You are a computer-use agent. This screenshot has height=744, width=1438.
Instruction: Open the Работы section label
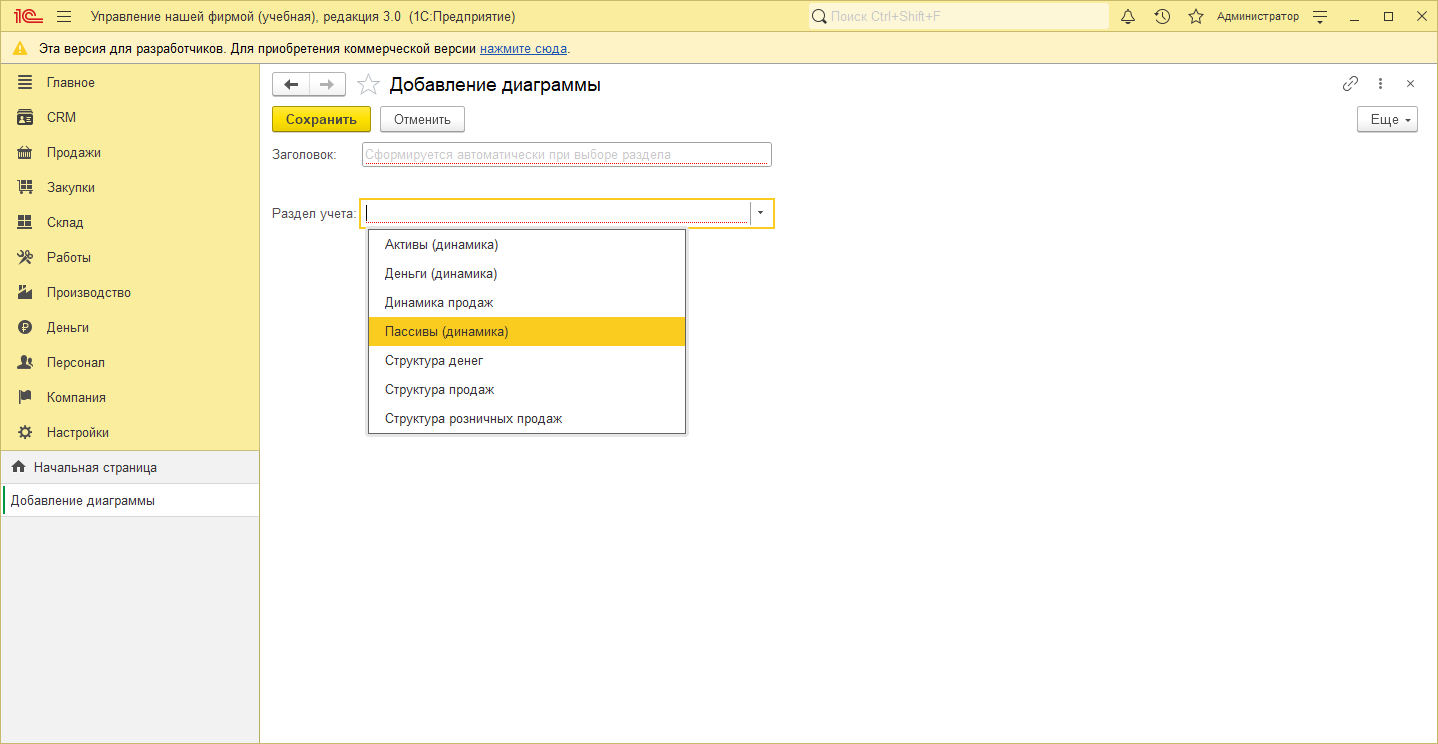click(x=69, y=257)
